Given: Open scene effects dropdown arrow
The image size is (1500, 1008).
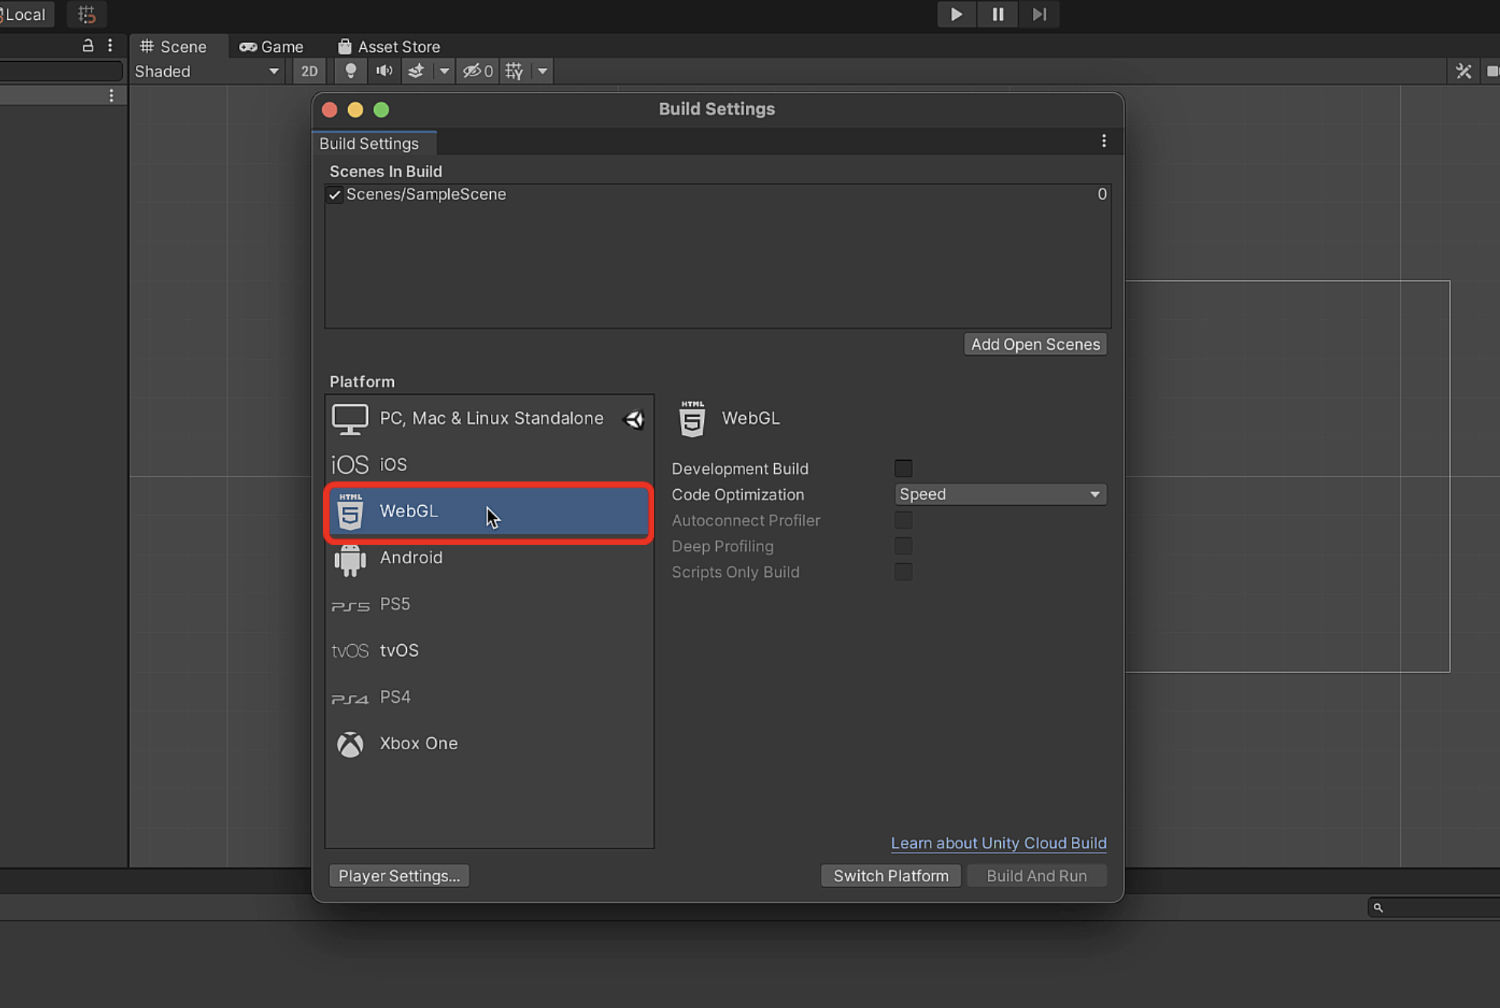Looking at the screenshot, I should [x=444, y=71].
